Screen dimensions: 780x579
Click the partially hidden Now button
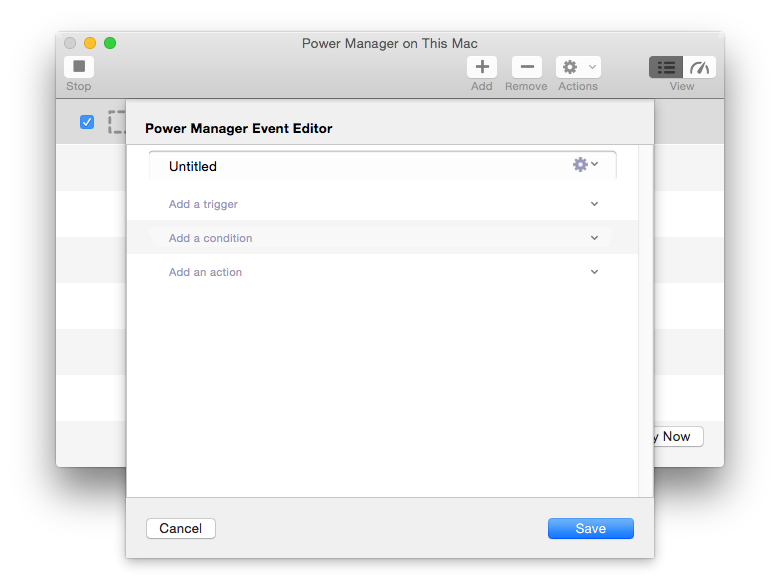679,436
